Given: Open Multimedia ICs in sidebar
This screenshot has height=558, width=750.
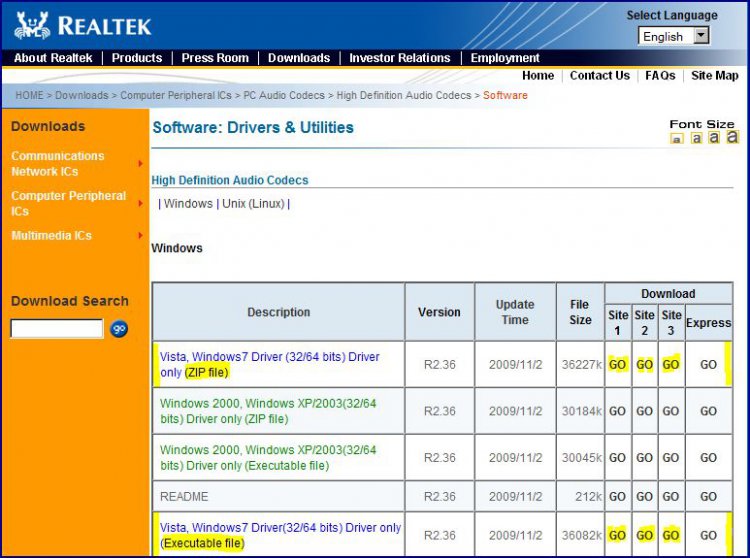Looking at the screenshot, I should click(x=51, y=235).
